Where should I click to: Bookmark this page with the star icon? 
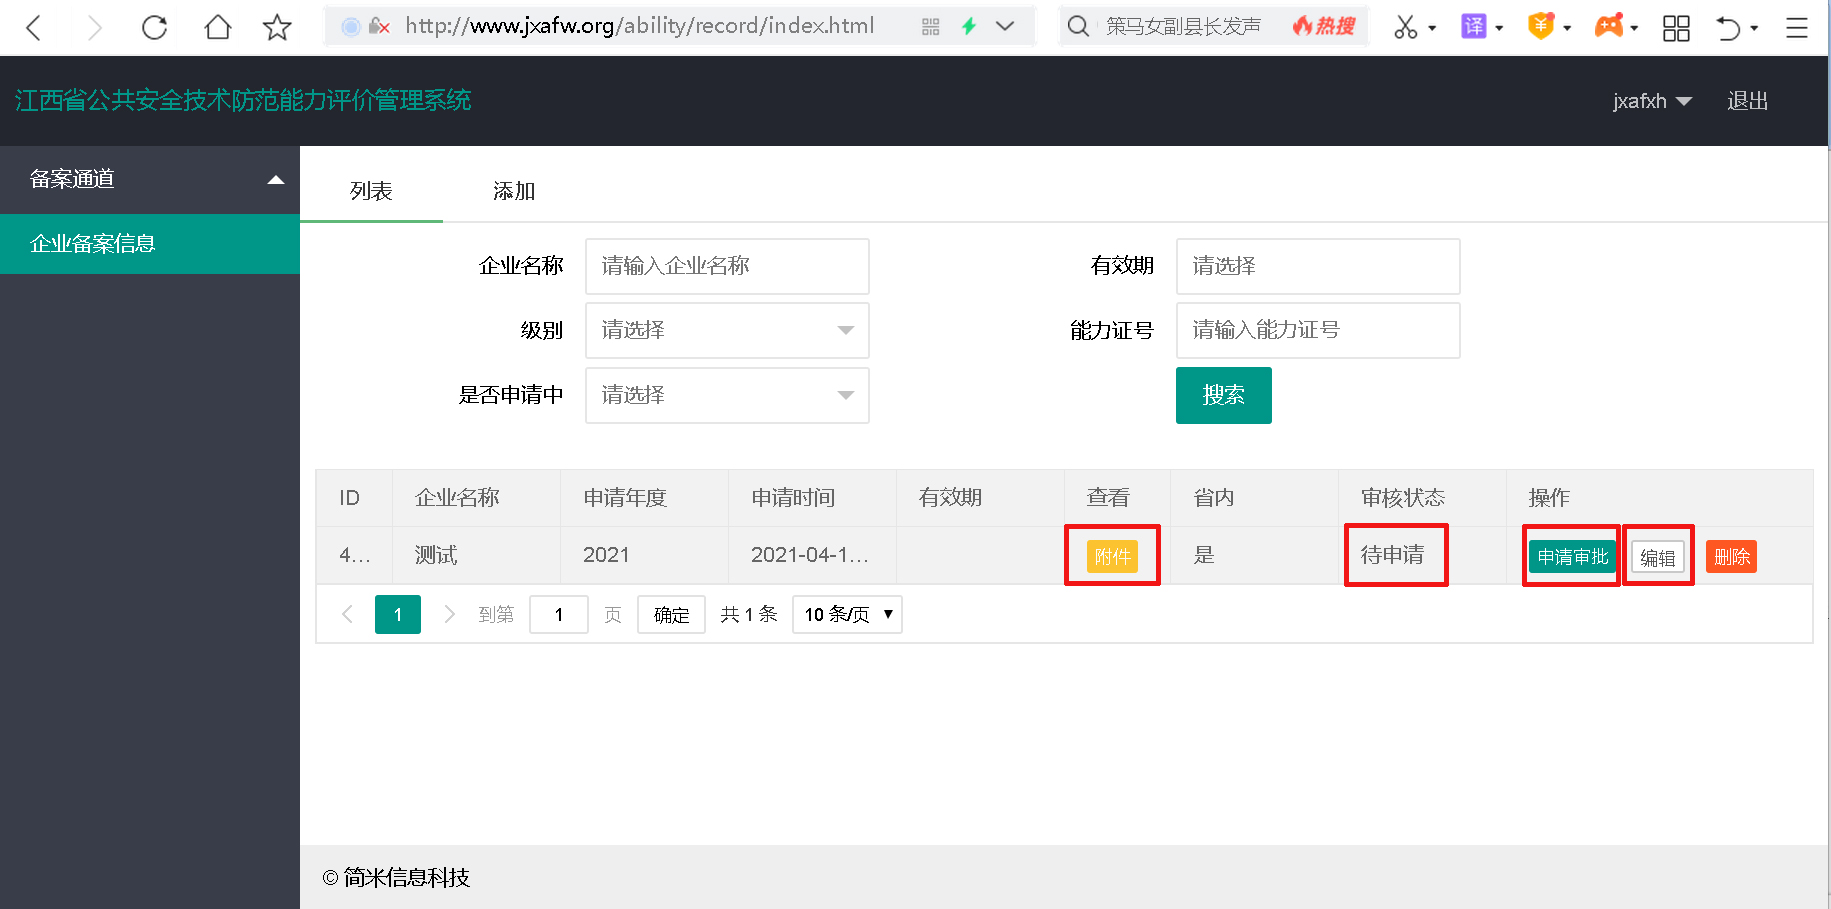pyautogui.click(x=277, y=27)
